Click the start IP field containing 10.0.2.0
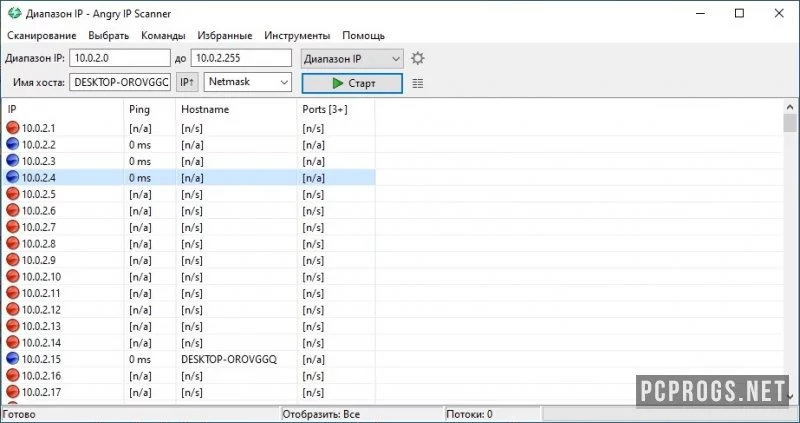Viewport: 800px width, 423px height. pos(120,58)
